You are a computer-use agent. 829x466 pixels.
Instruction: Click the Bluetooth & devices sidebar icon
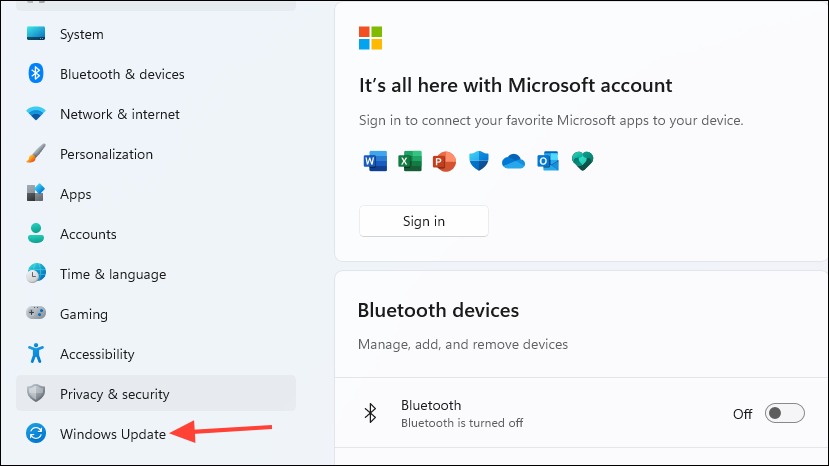[36, 74]
